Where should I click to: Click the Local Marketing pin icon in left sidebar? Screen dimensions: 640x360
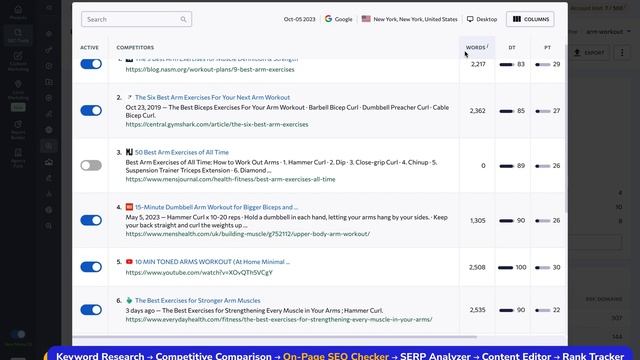(x=18, y=84)
